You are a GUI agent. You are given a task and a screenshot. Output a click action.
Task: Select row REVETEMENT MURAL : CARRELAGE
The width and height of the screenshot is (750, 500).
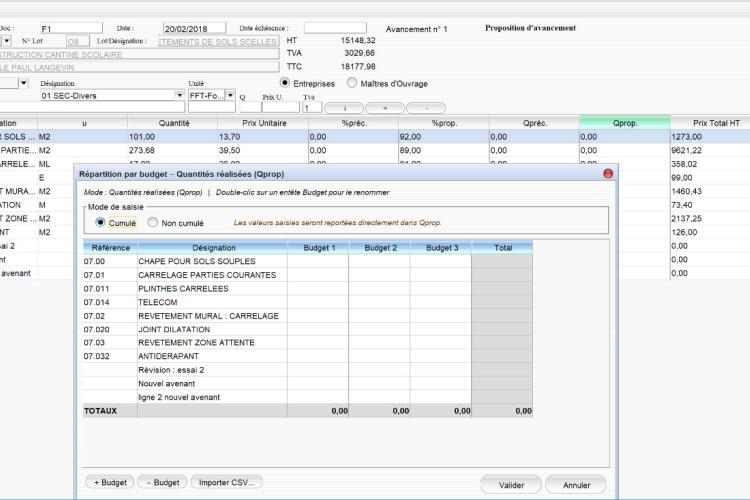pos(308,316)
